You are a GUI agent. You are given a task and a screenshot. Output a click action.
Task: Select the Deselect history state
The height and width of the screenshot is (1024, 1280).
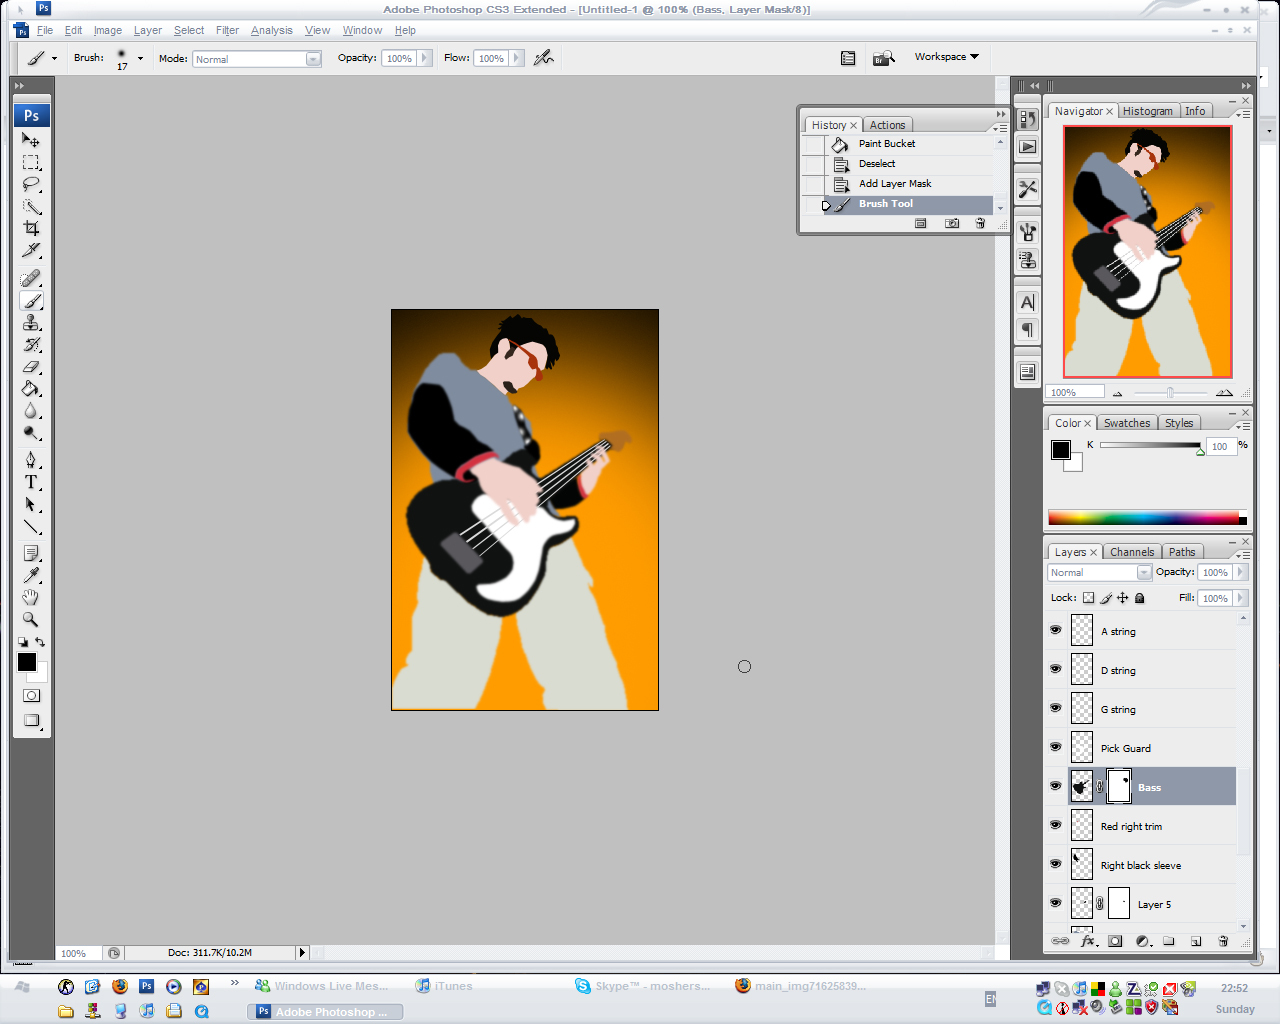tap(877, 164)
